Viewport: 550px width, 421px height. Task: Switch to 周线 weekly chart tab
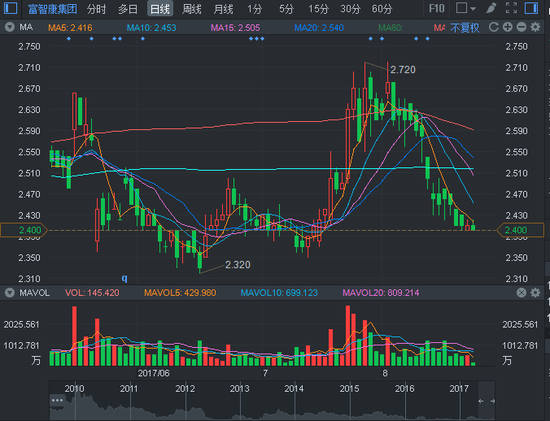(x=192, y=9)
